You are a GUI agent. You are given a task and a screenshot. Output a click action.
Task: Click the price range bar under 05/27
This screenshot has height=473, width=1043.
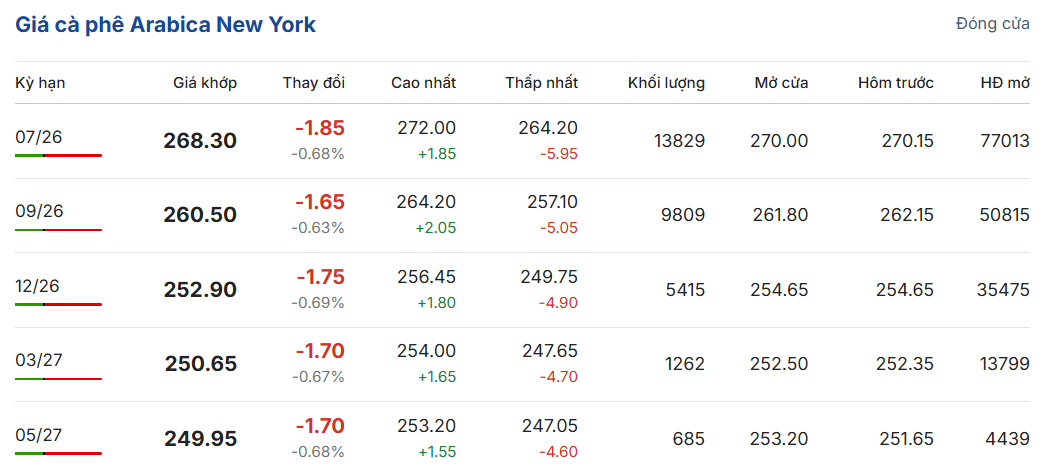click(x=59, y=454)
